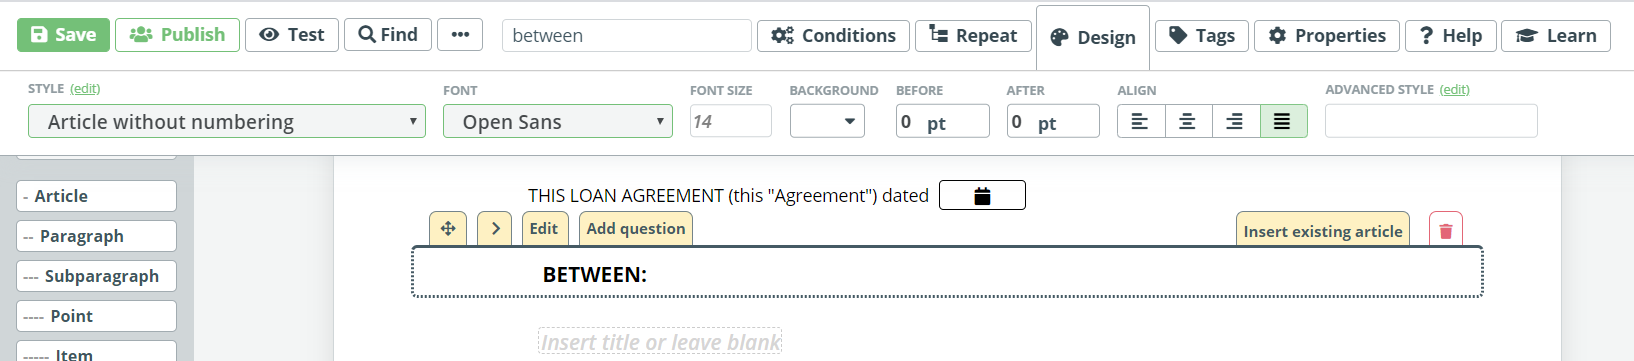The image size is (1634, 361).
Task: Click the move handle icon above BETWEEN article
Action: coord(448,229)
